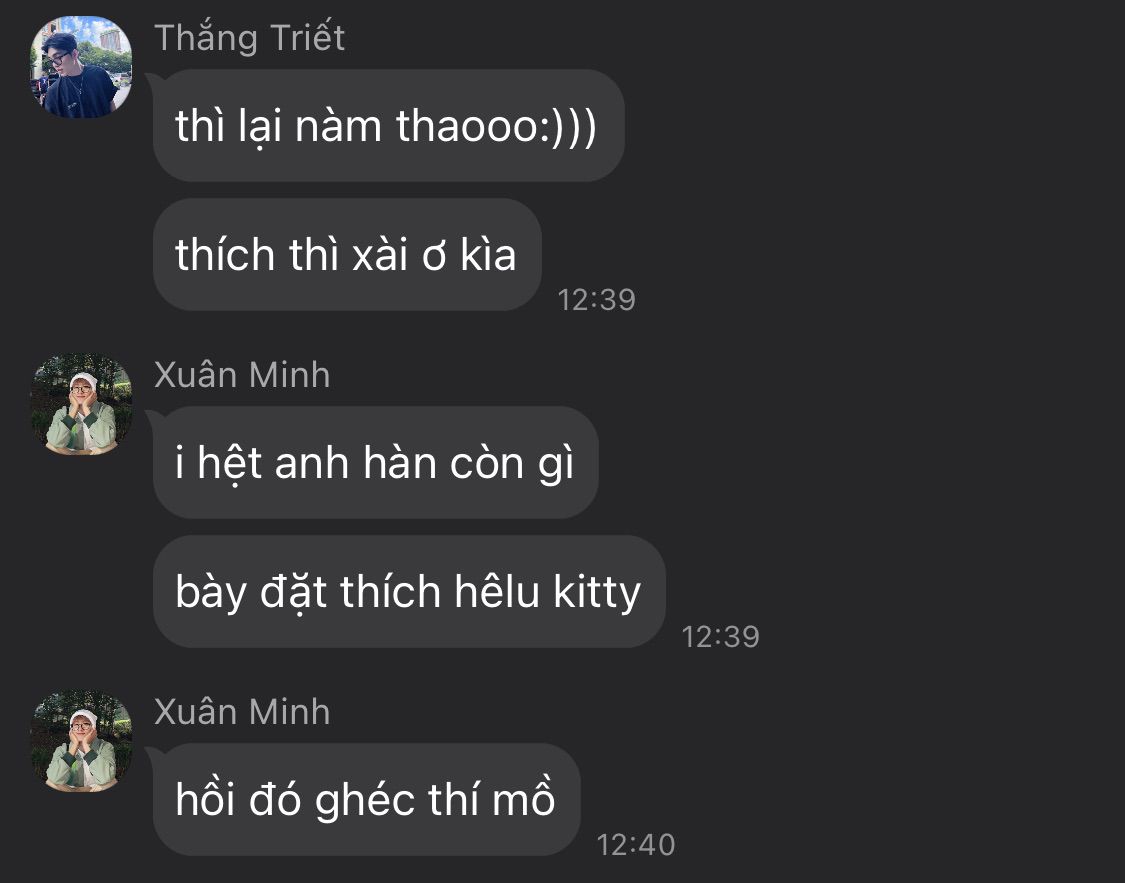This screenshot has height=883, width=1125.
Task: Click the word 'kitty' in the message
Action: pyautogui.click(x=597, y=594)
